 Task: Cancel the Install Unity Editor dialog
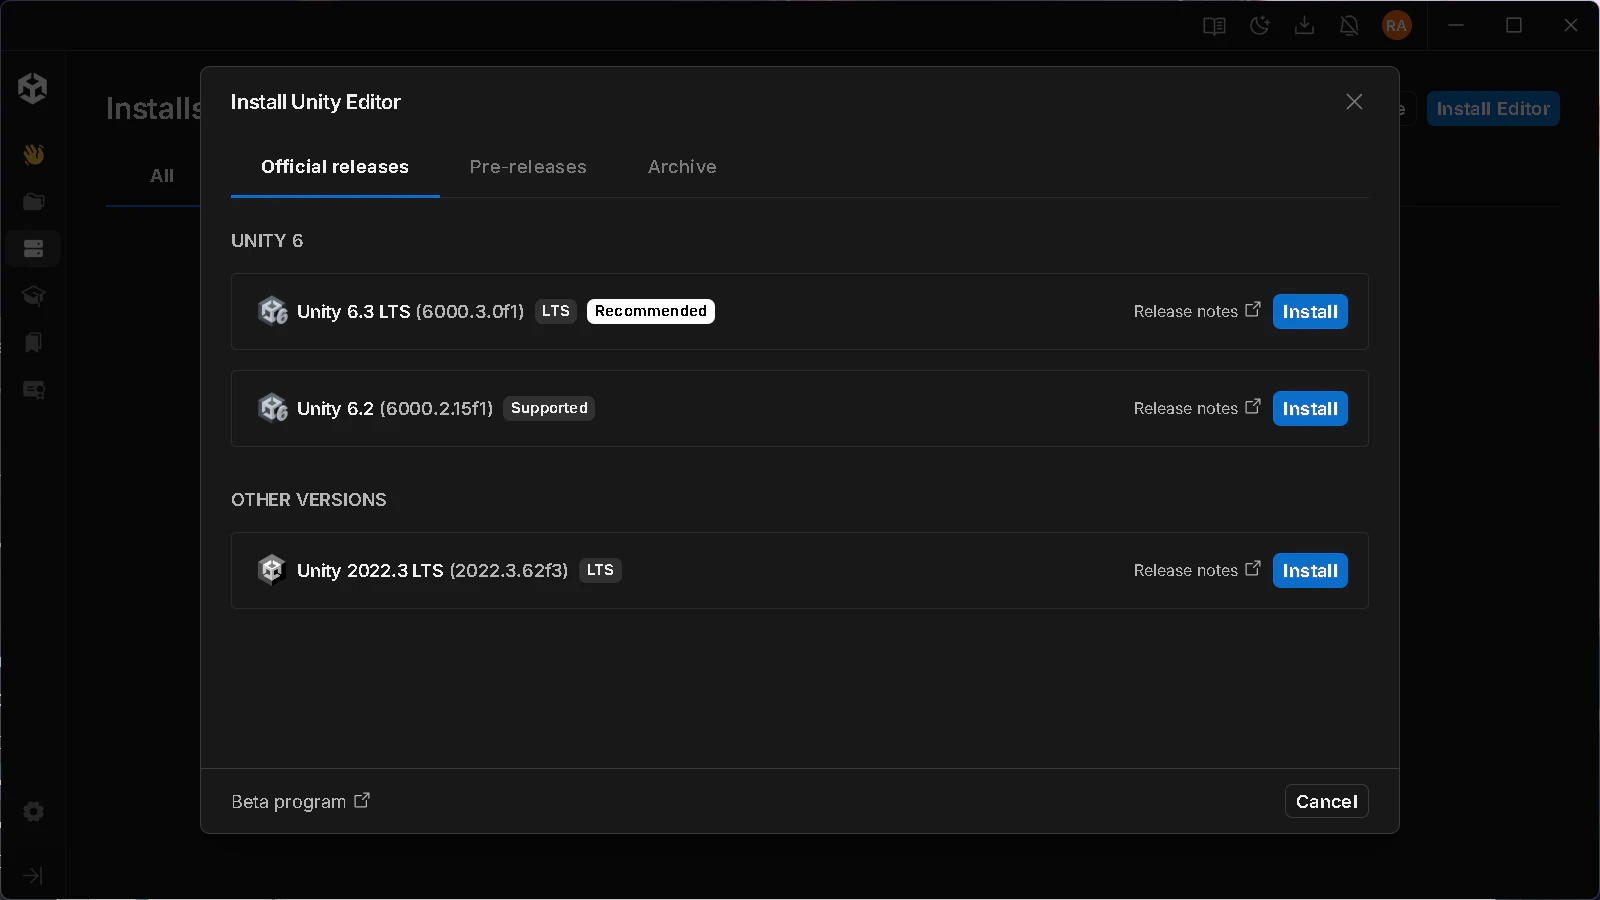1327,802
